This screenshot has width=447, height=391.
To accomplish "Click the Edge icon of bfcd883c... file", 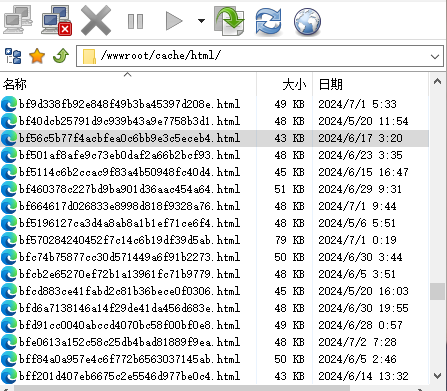I will pyautogui.click(x=9, y=291).
